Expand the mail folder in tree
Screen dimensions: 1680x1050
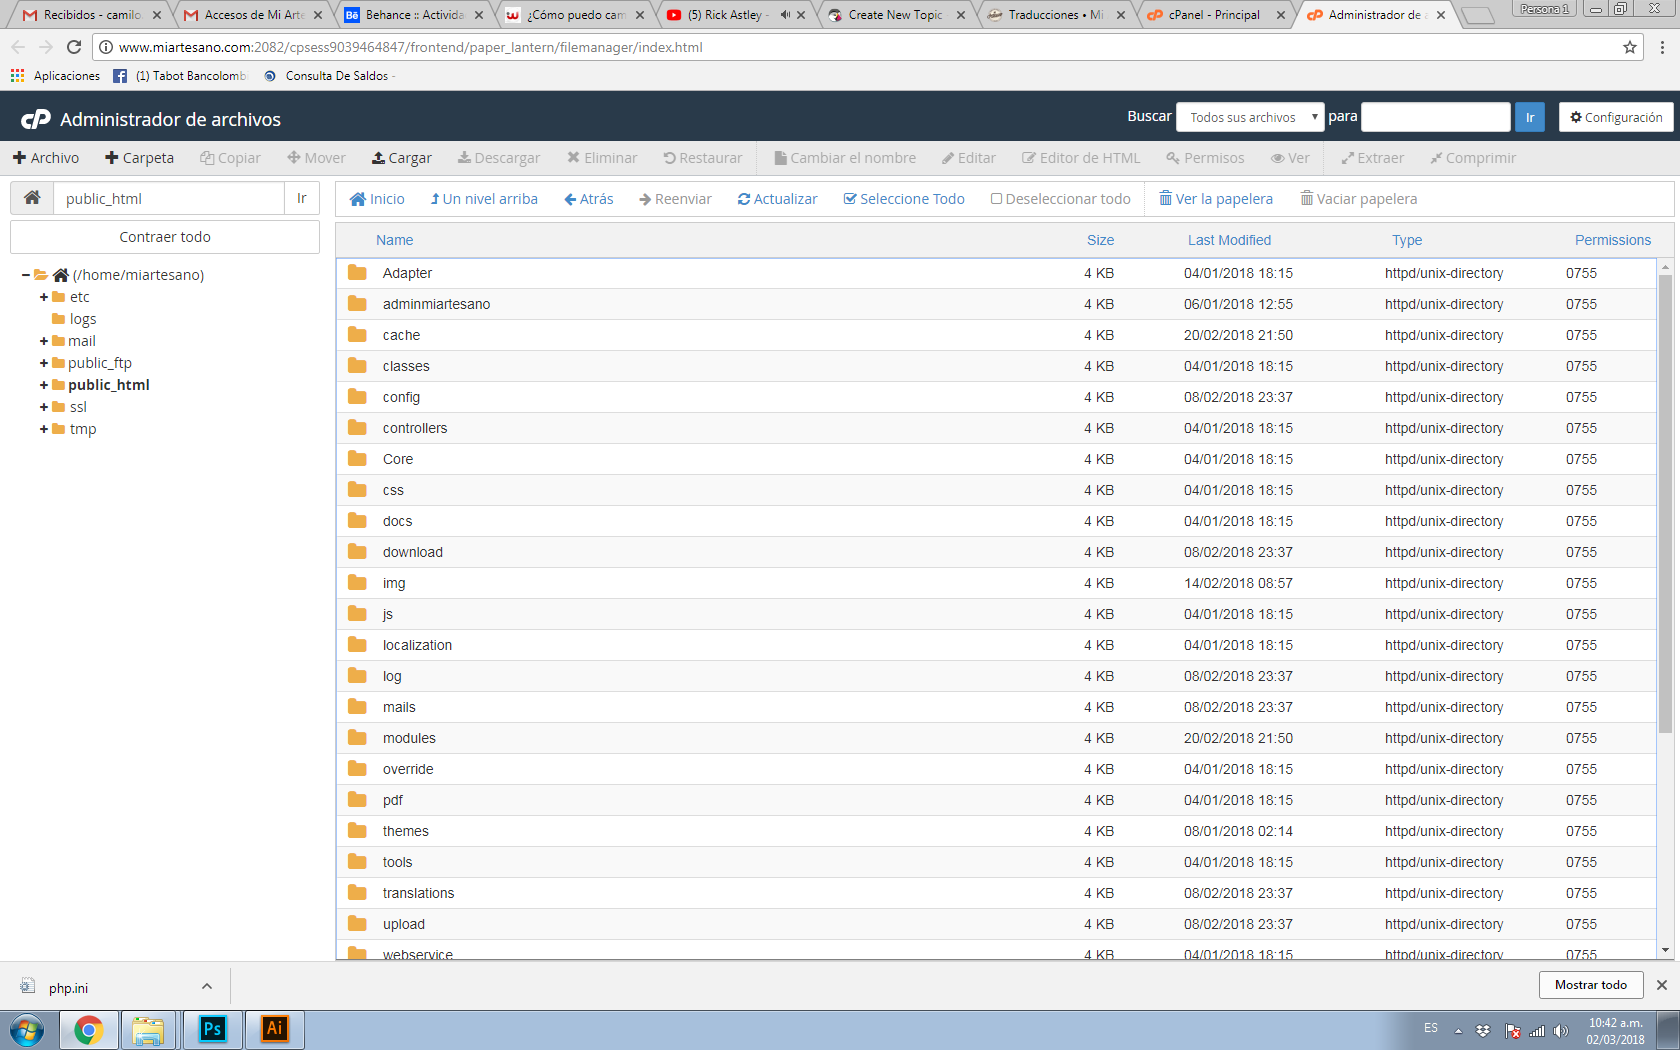coord(44,341)
